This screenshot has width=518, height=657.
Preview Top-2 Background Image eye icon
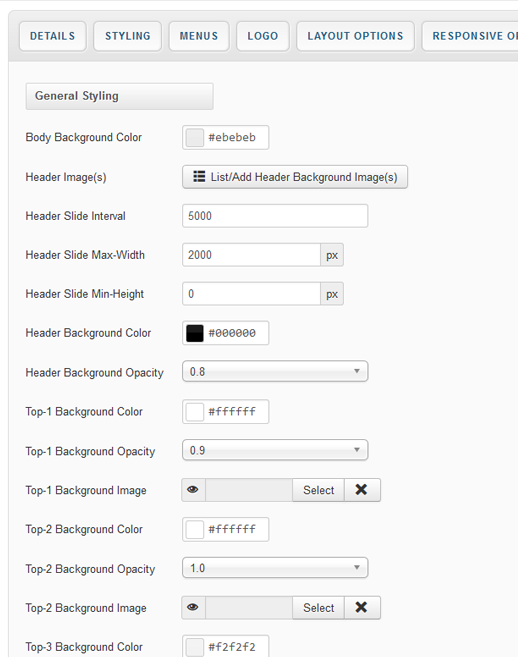[193, 608]
